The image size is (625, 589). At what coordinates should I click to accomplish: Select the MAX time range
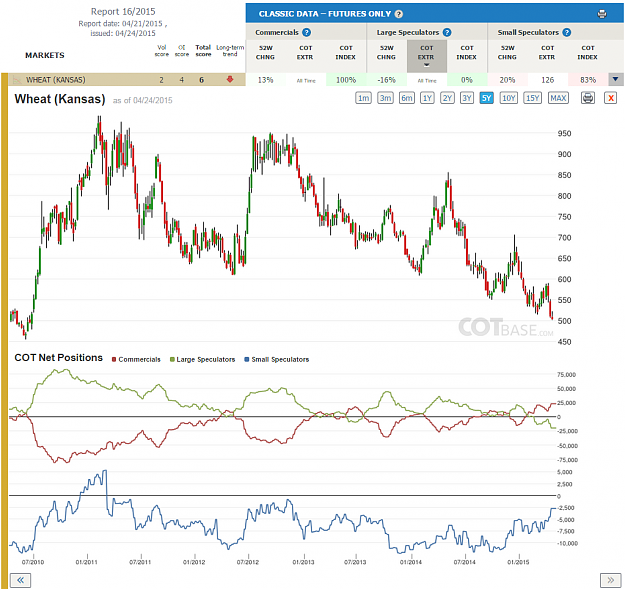(x=558, y=98)
